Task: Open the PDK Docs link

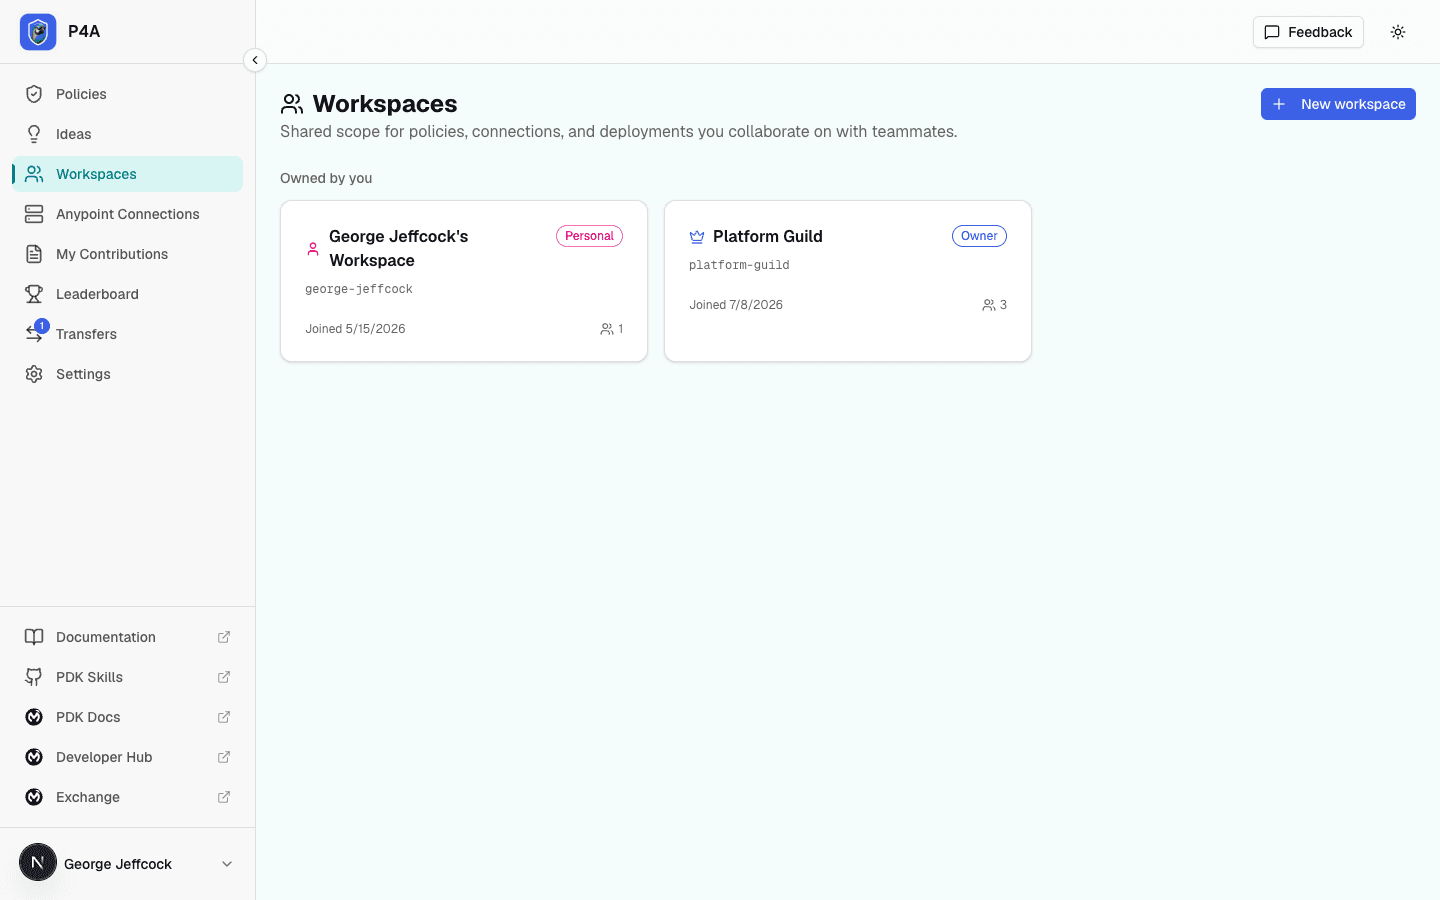Action: (x=128, y=717)
